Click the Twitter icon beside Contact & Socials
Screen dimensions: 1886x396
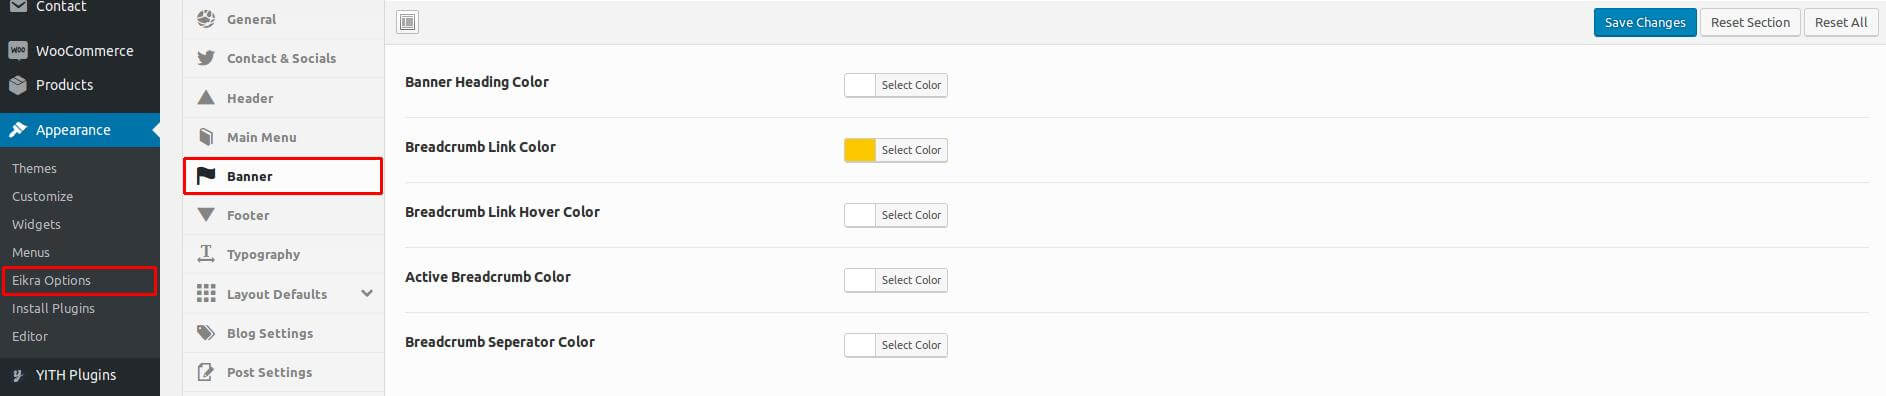coord(206,58)
